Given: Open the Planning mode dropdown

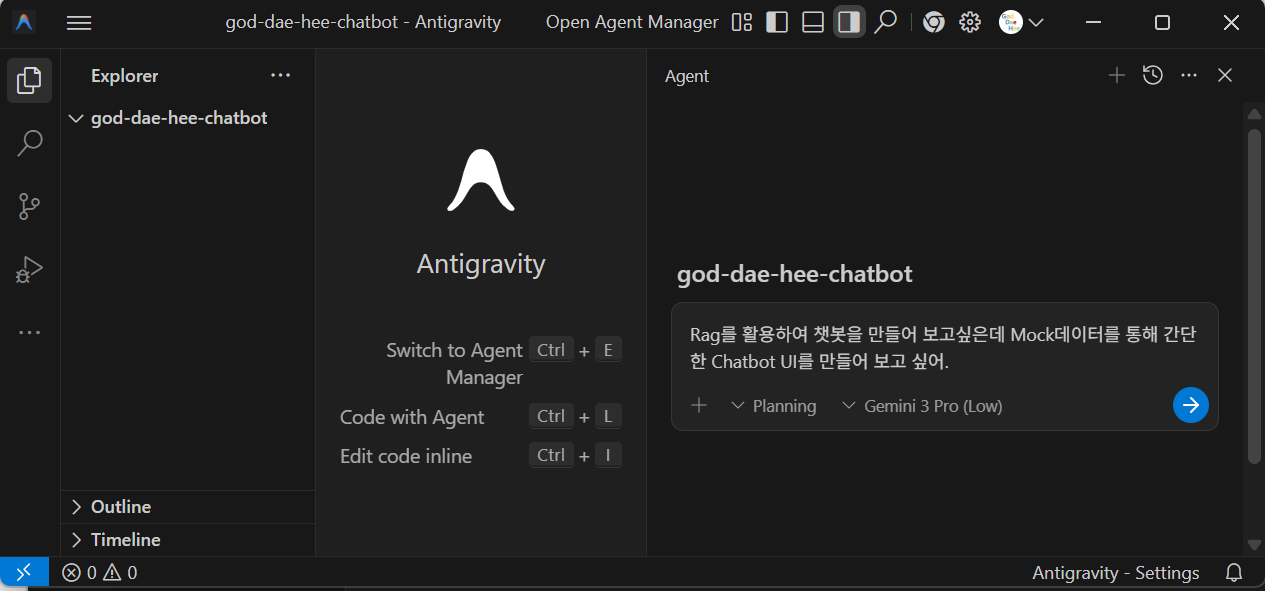Looking at the screenshot, I should pyautogui.click(x=774, y=406).
